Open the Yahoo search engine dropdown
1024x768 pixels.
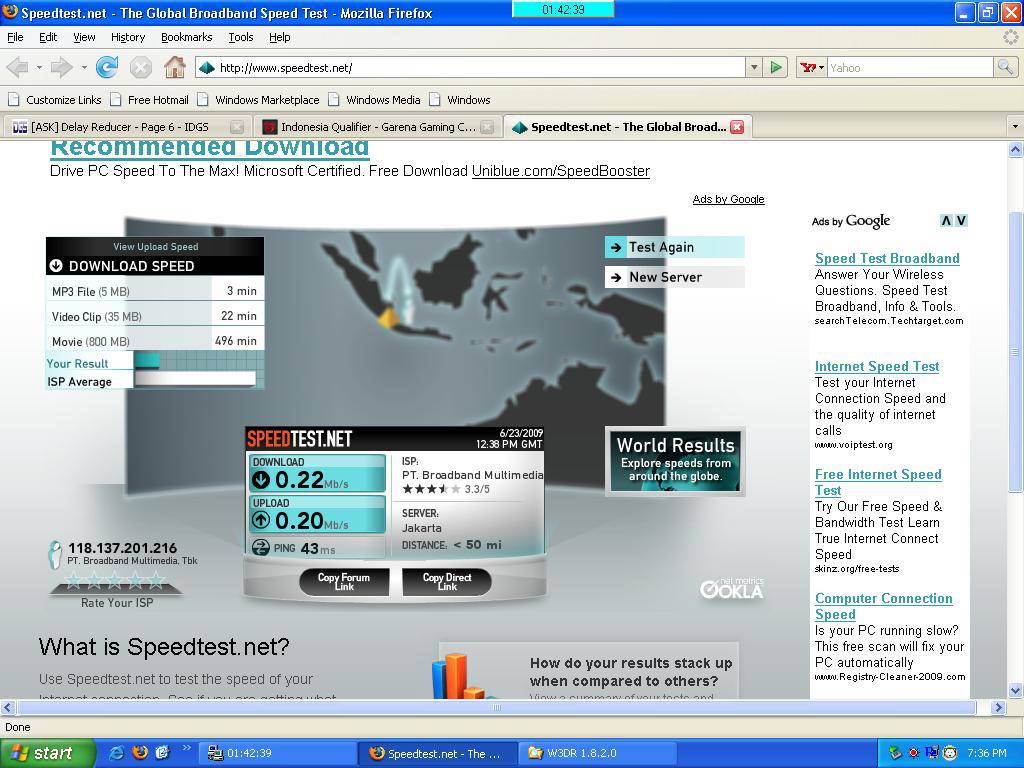(812, 67)
